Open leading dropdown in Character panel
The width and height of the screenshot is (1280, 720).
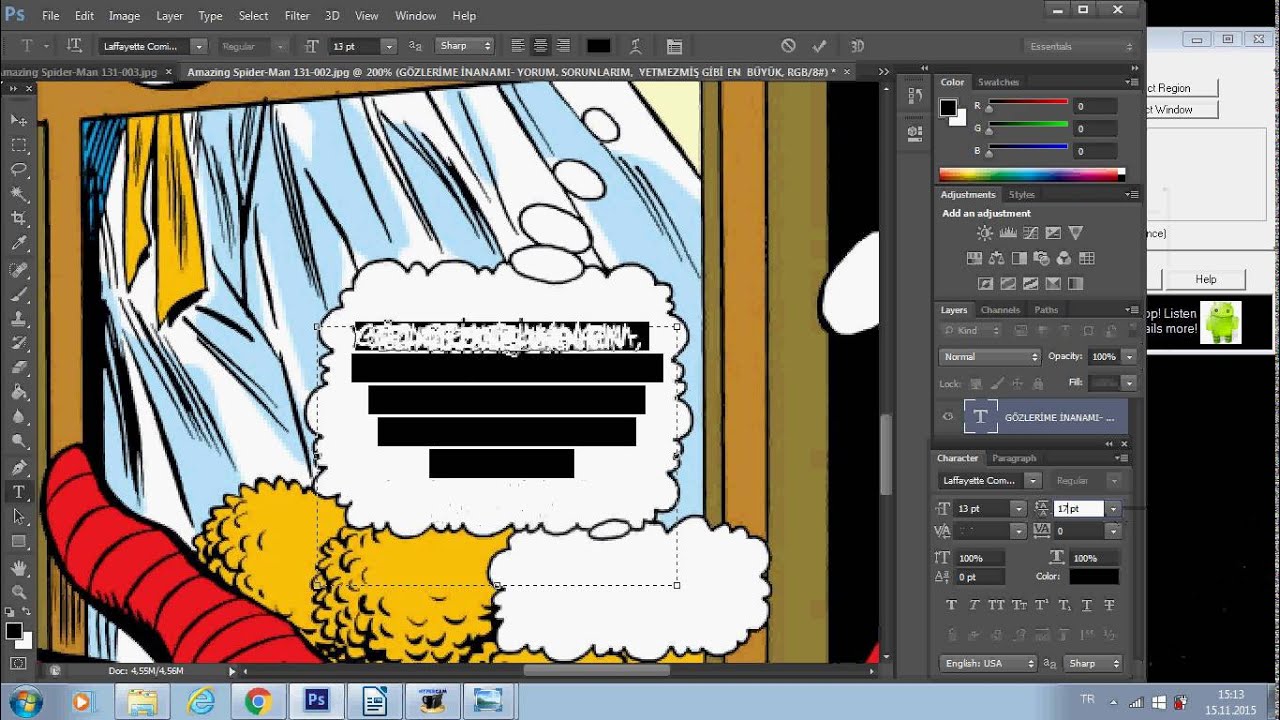tap(1113, 509)
